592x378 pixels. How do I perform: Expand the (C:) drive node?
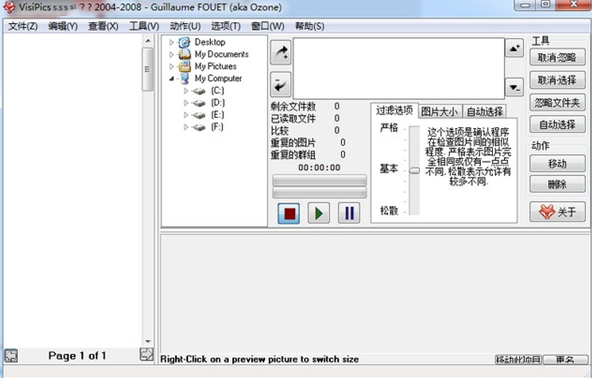[186, 91]
